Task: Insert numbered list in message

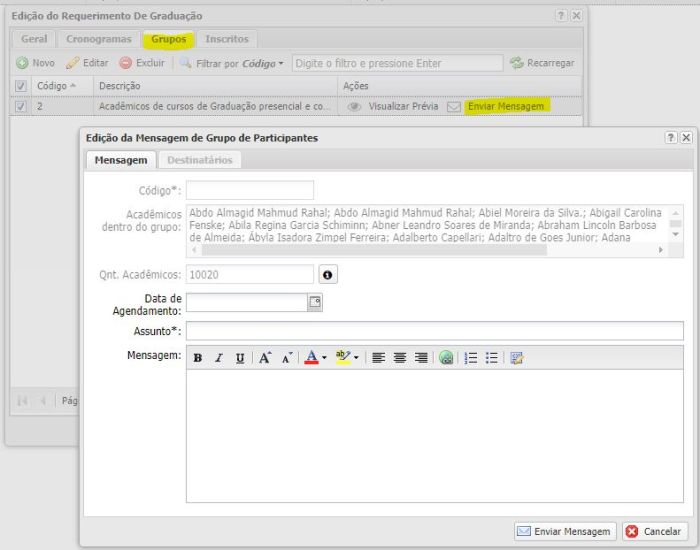Action: coord(471,357)
